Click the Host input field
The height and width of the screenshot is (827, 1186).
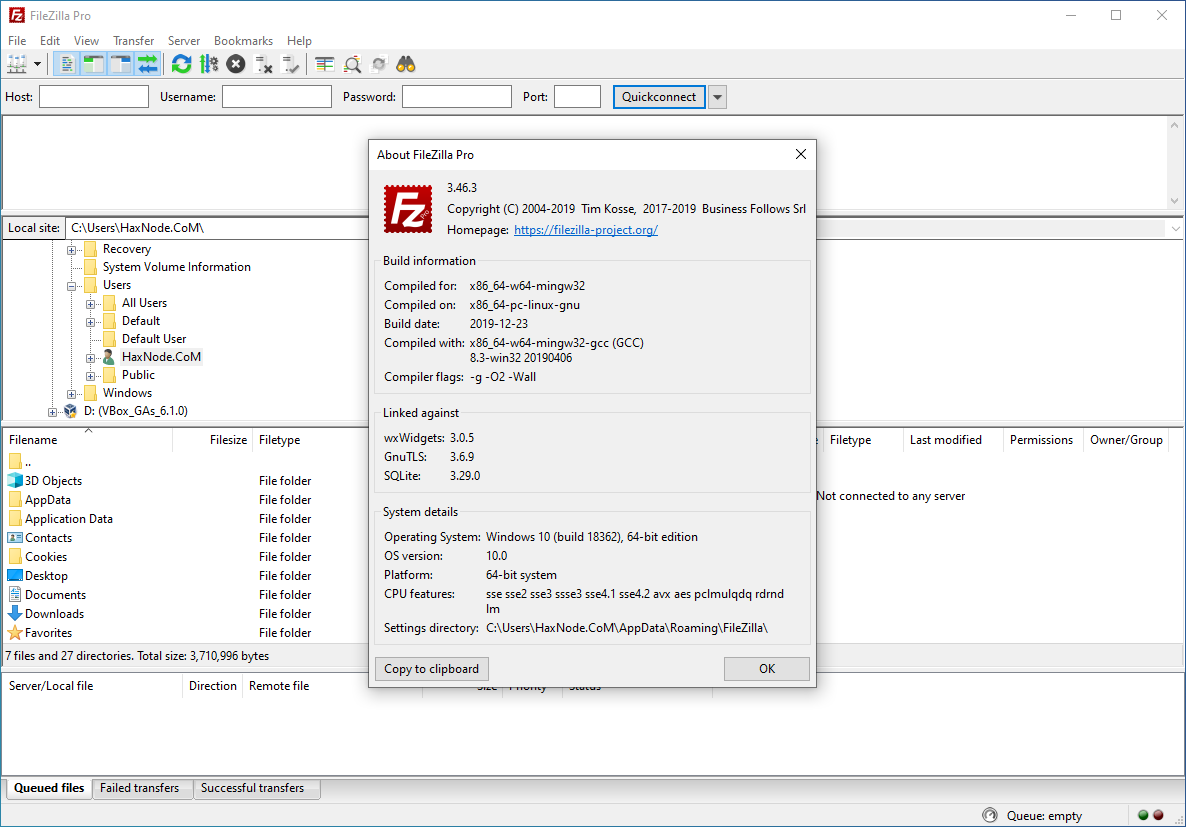(x=93, y=97)
